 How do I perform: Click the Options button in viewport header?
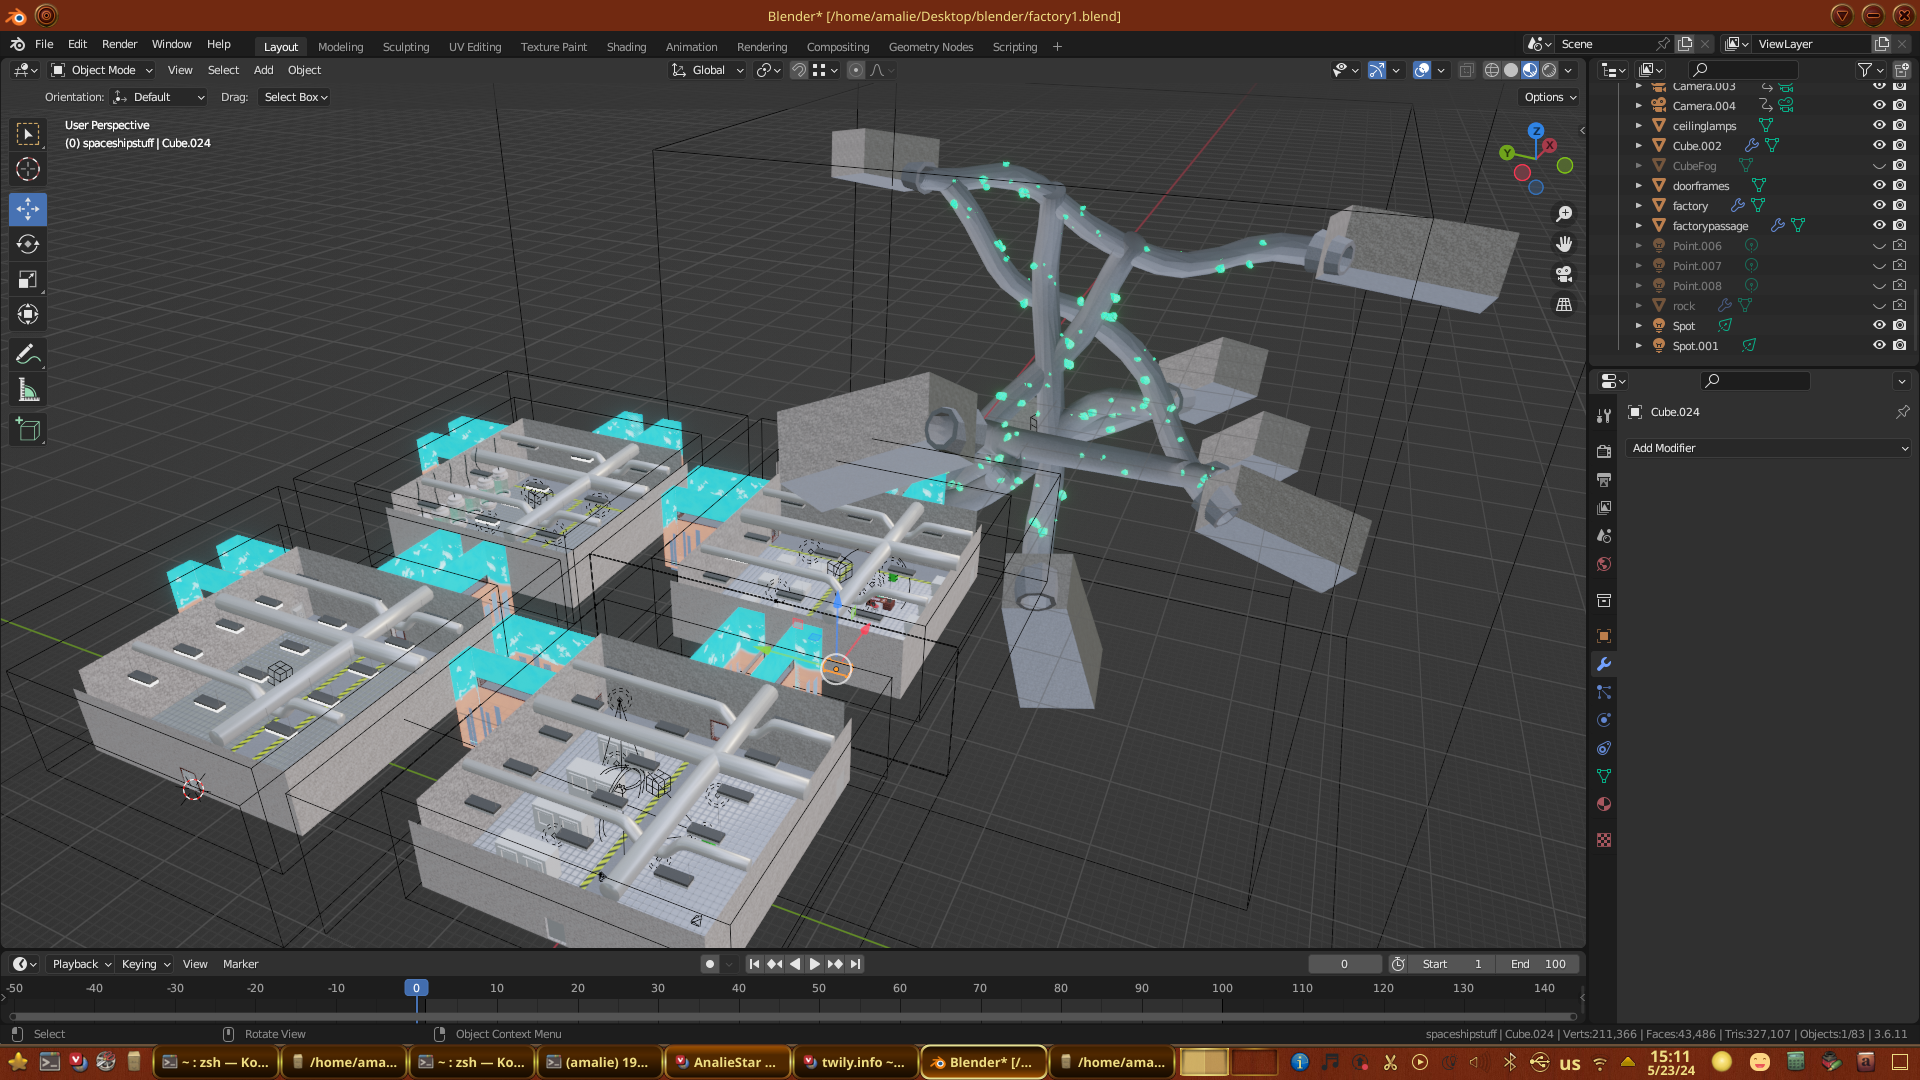(x=1549, y=97)
